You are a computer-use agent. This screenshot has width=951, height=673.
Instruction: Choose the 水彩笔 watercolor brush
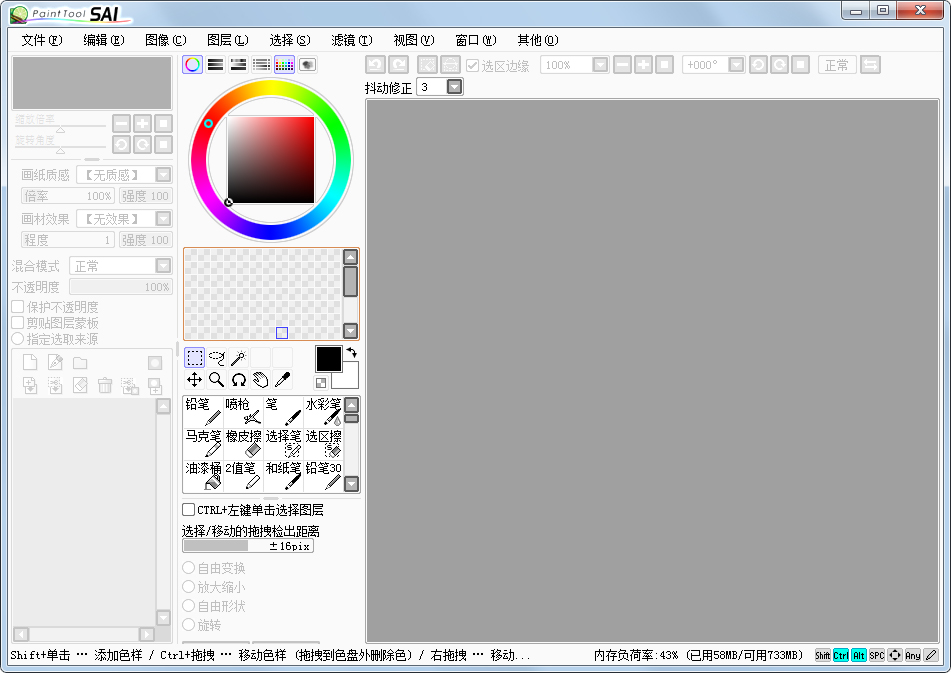coord(323,412)
